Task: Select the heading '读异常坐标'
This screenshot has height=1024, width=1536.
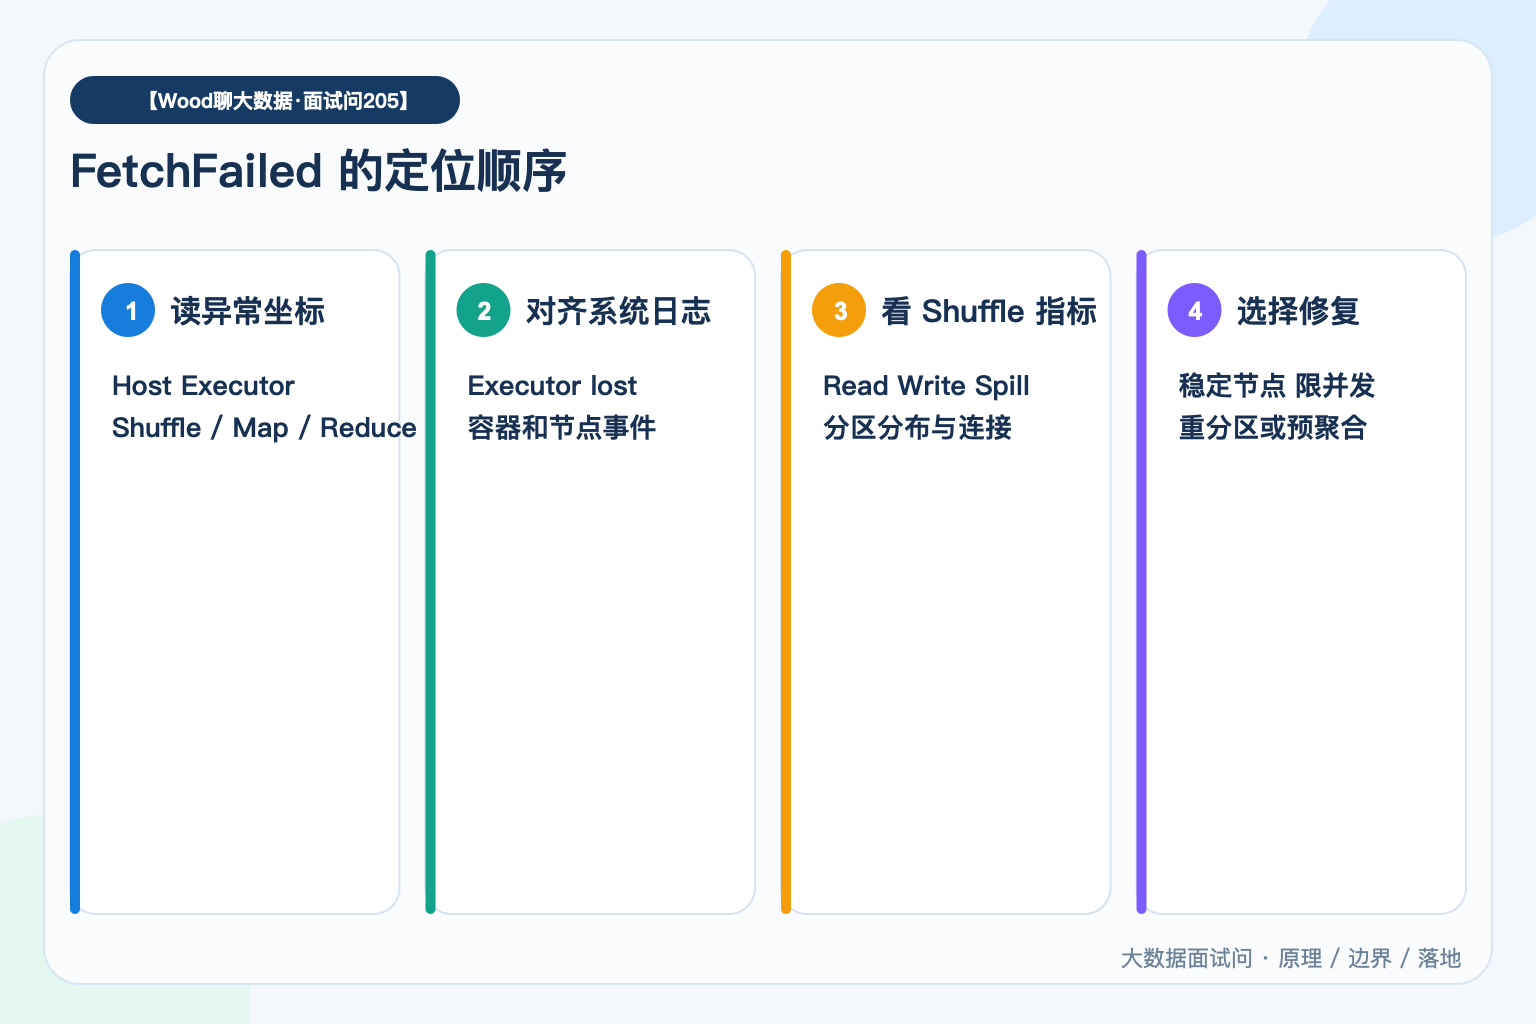Action: tap(248, 311)
